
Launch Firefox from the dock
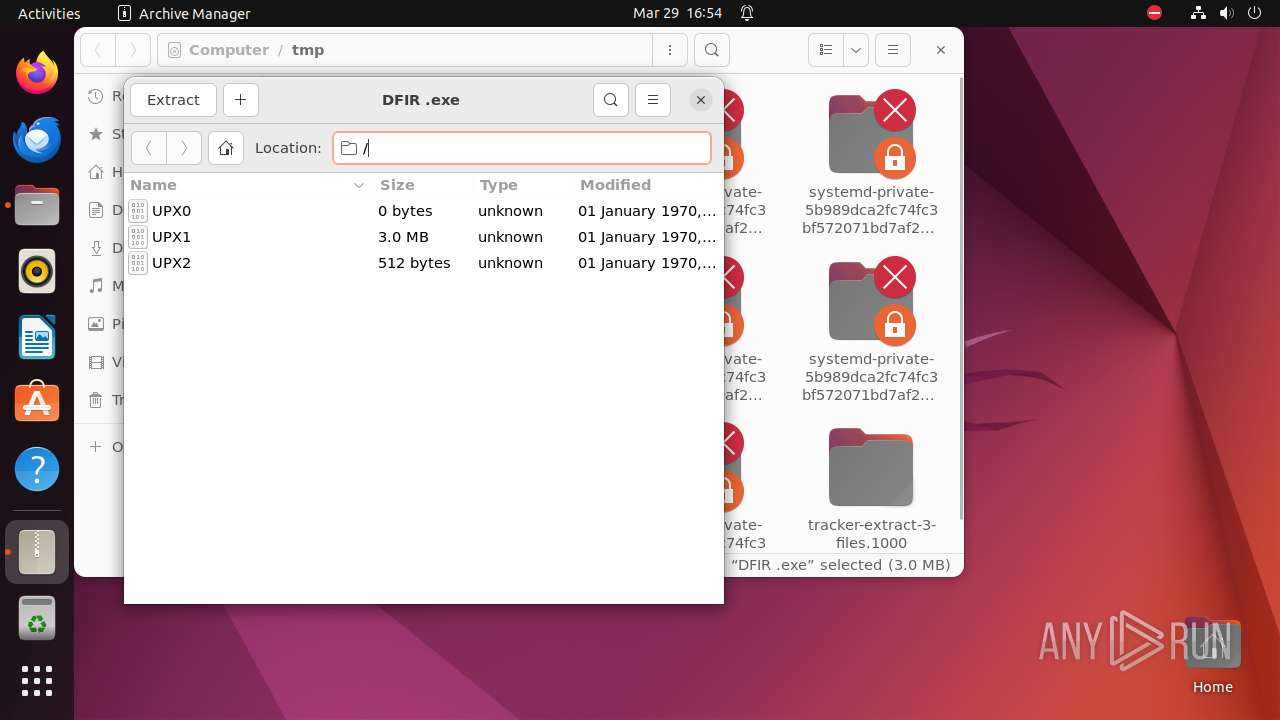point(37,72)
